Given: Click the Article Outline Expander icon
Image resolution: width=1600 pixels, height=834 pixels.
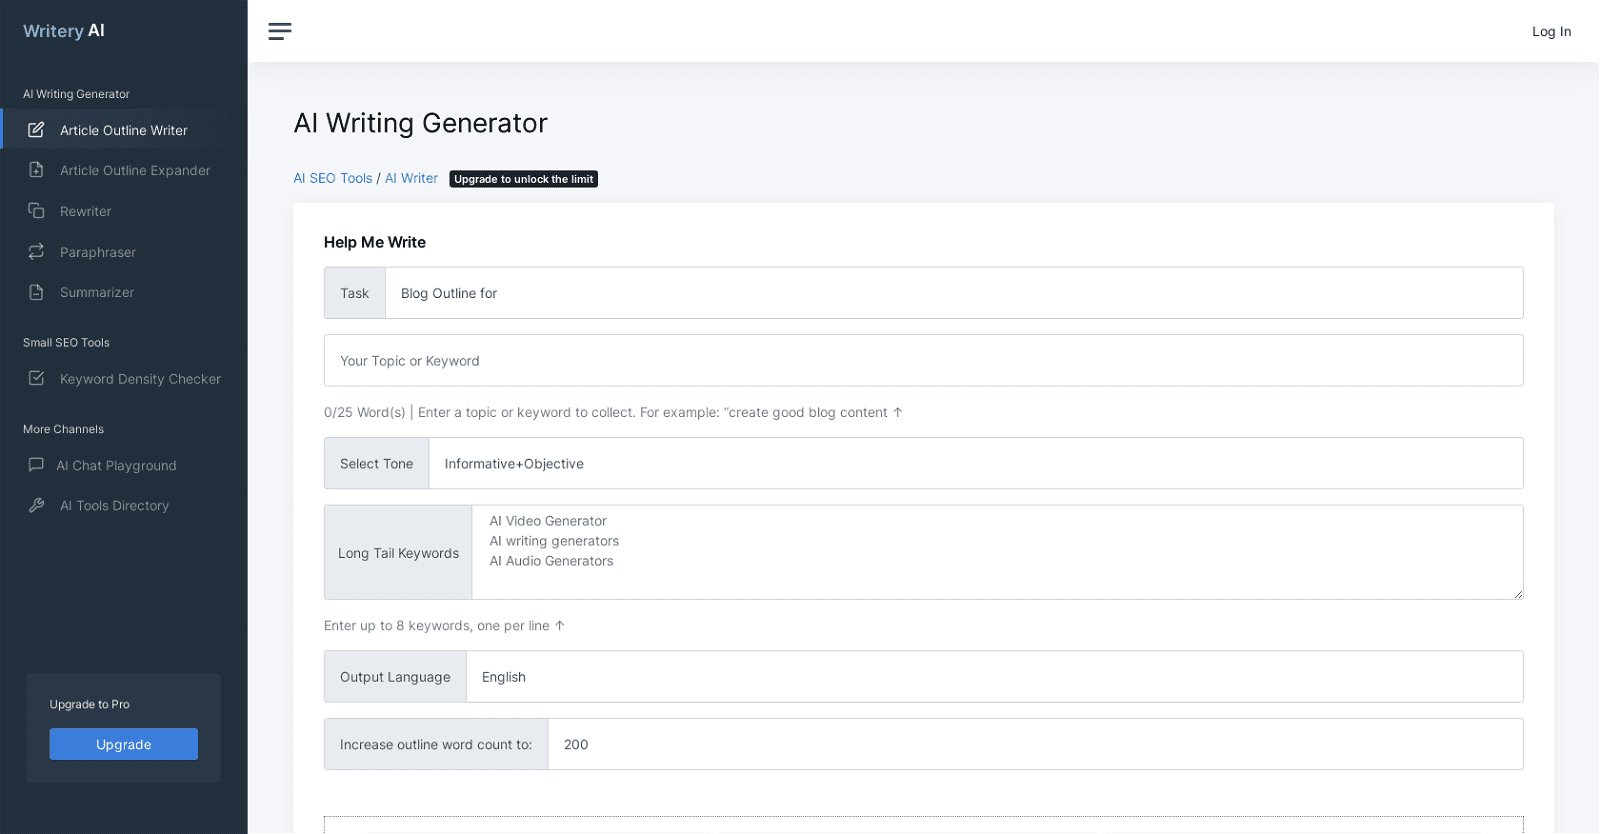Looking at the screenshot, I should [x=36, y=170].
